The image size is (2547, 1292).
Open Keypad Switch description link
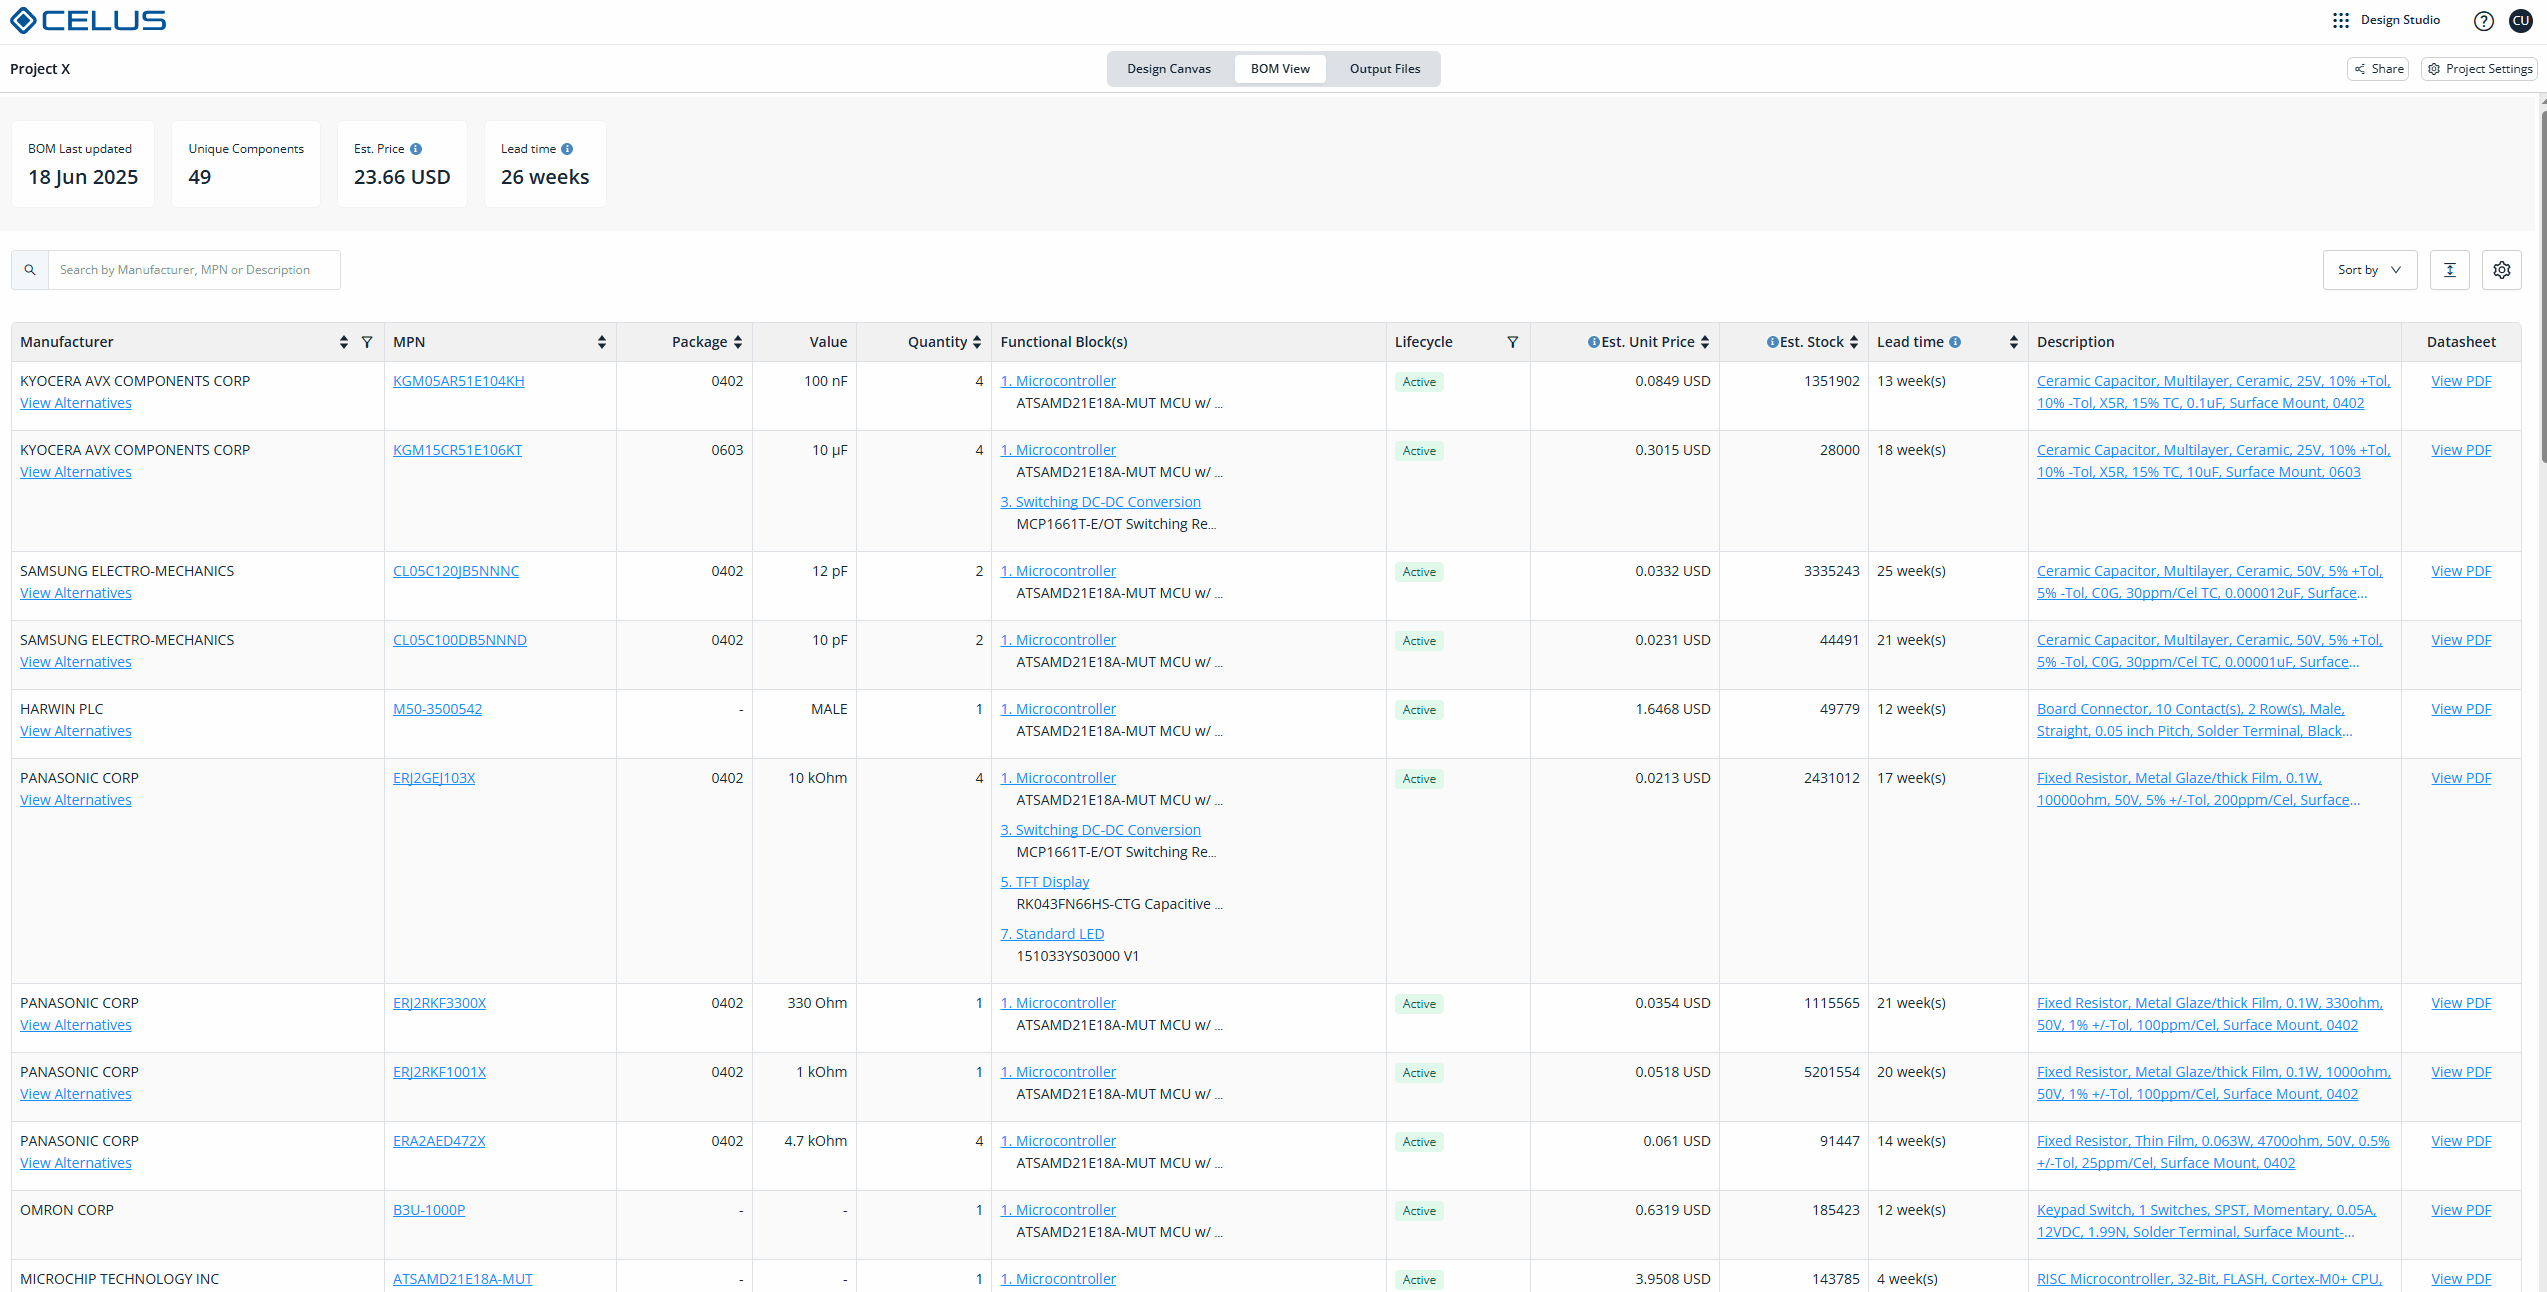pyautogui.click(x=2206, y=1221)
